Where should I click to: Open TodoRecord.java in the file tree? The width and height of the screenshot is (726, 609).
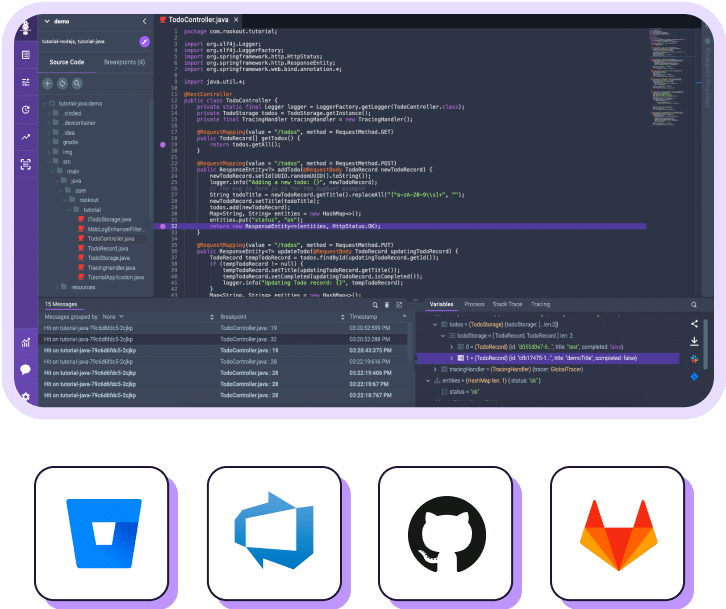(107, 249)
